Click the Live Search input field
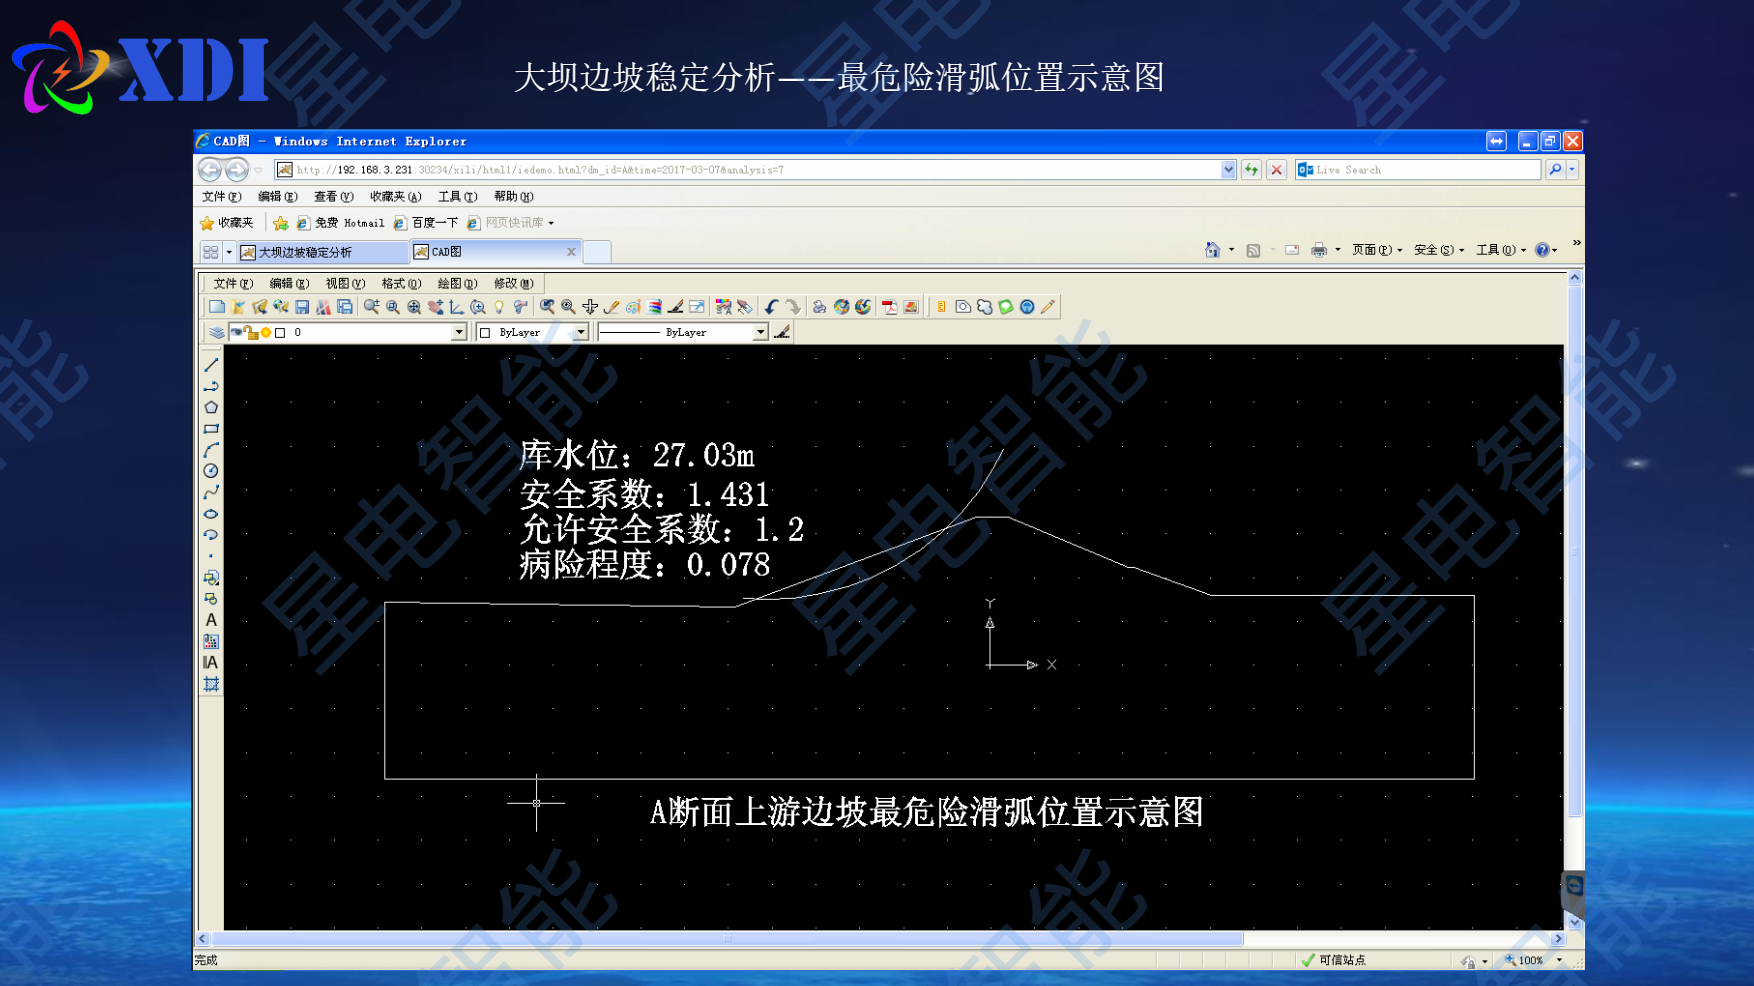1754x986 pixels. point(1418,170)
